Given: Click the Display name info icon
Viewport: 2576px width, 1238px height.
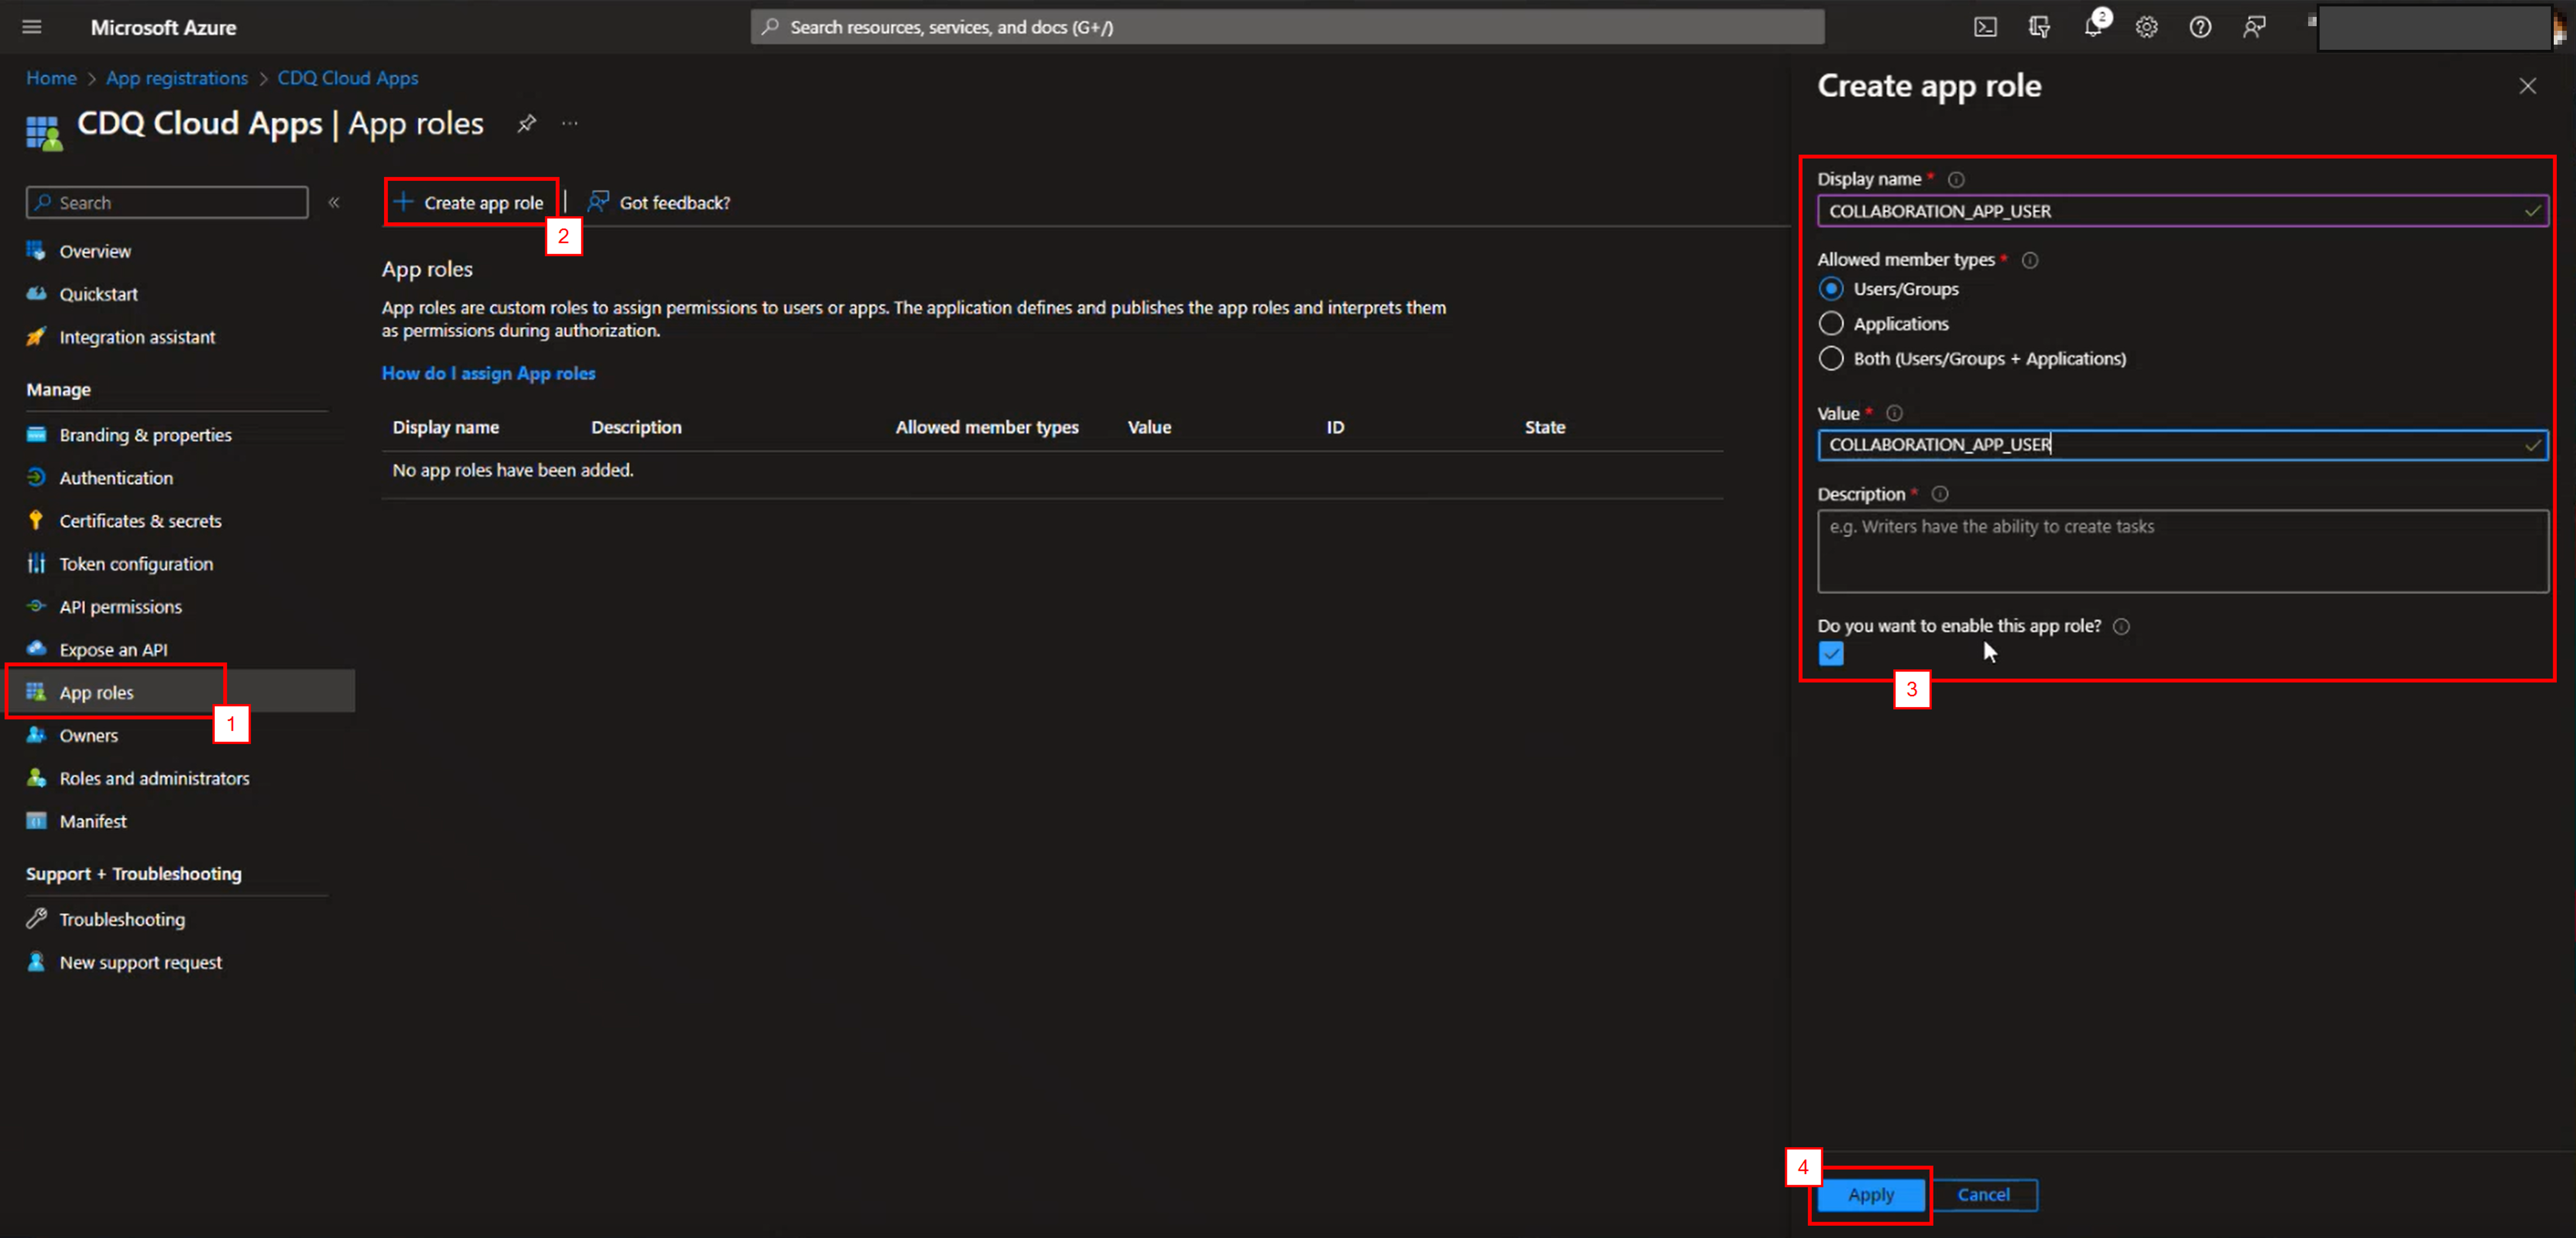Looking at the screenshot, I should click(x=1956, y=179).
